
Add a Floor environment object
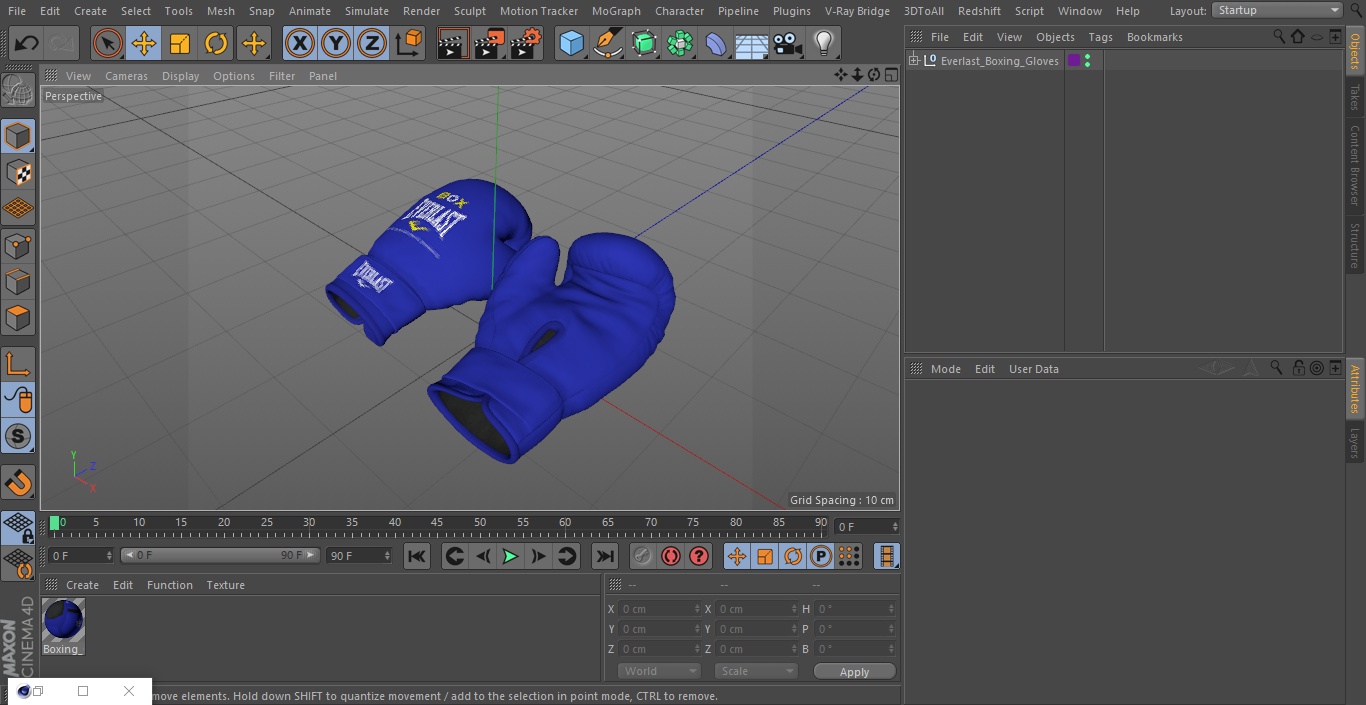pos(752,43)
